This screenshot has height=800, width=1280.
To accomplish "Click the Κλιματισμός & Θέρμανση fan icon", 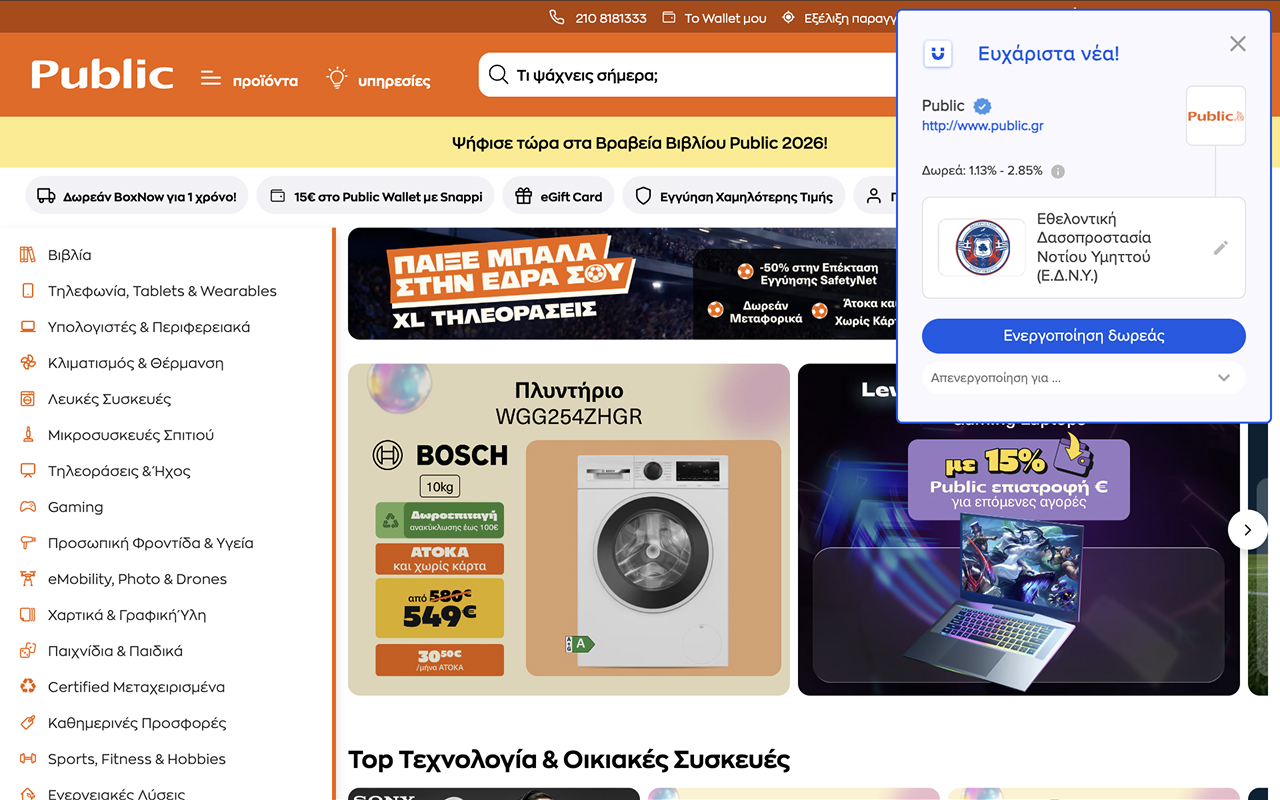I will coord(28,363).
